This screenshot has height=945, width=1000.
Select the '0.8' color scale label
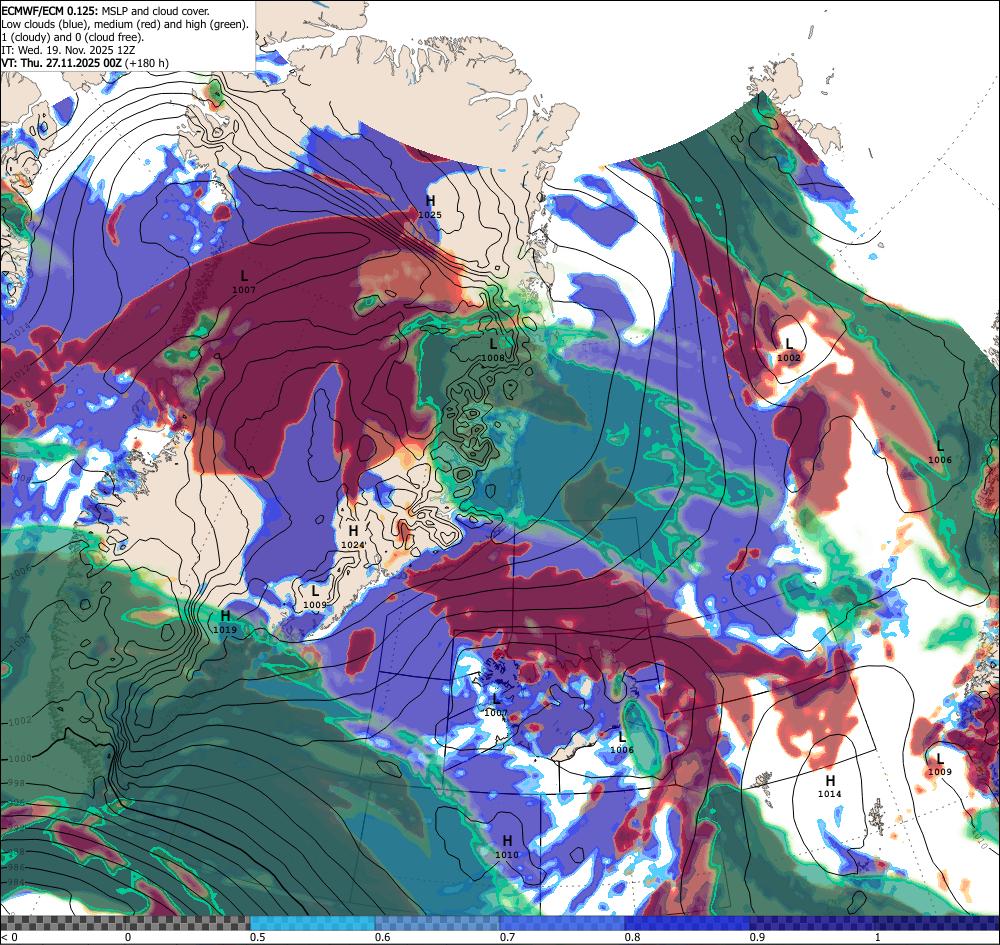tap(633, 937)
